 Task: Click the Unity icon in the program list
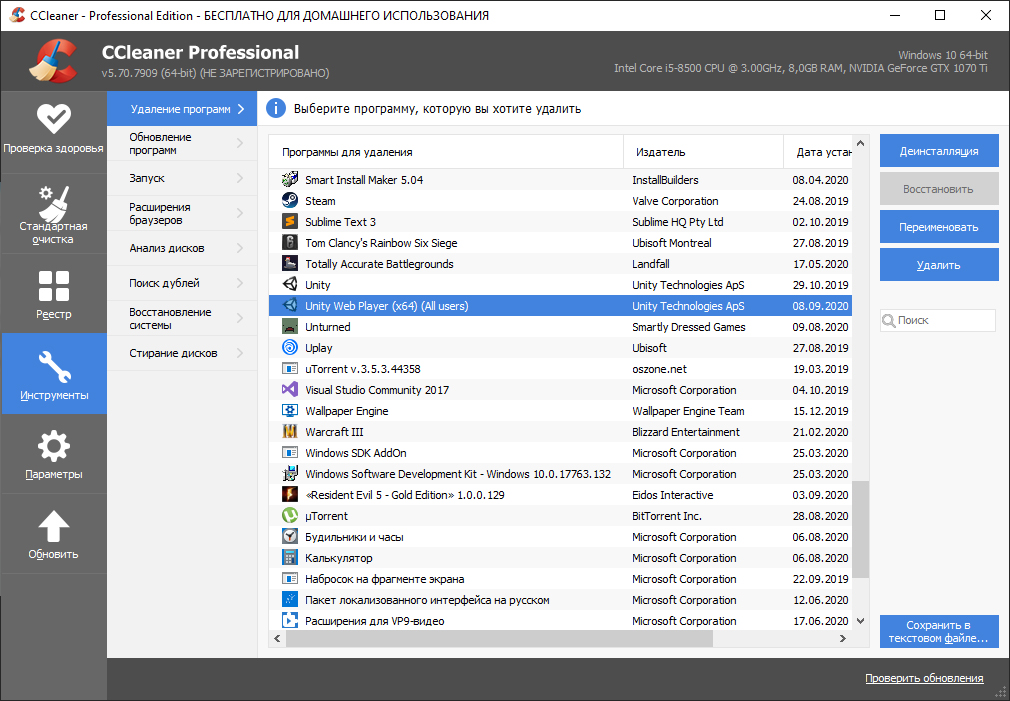tap(292, 285)
